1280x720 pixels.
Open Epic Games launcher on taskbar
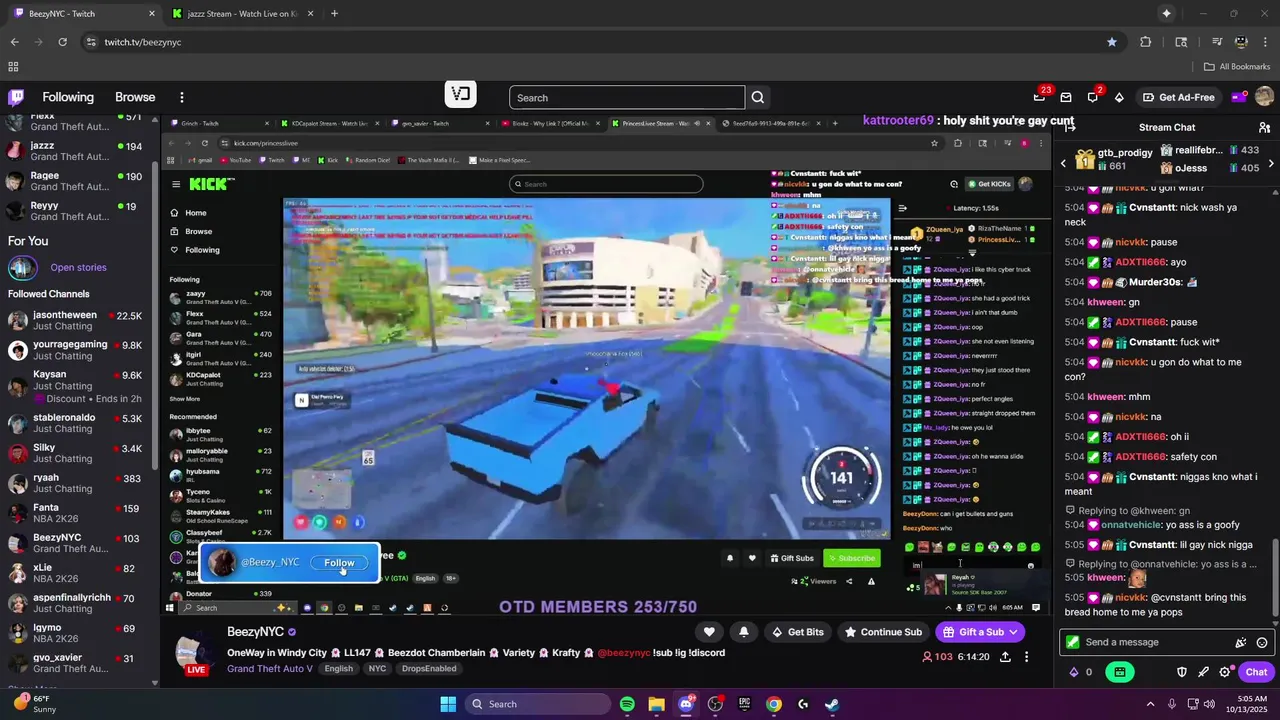(x=744, y=704)
